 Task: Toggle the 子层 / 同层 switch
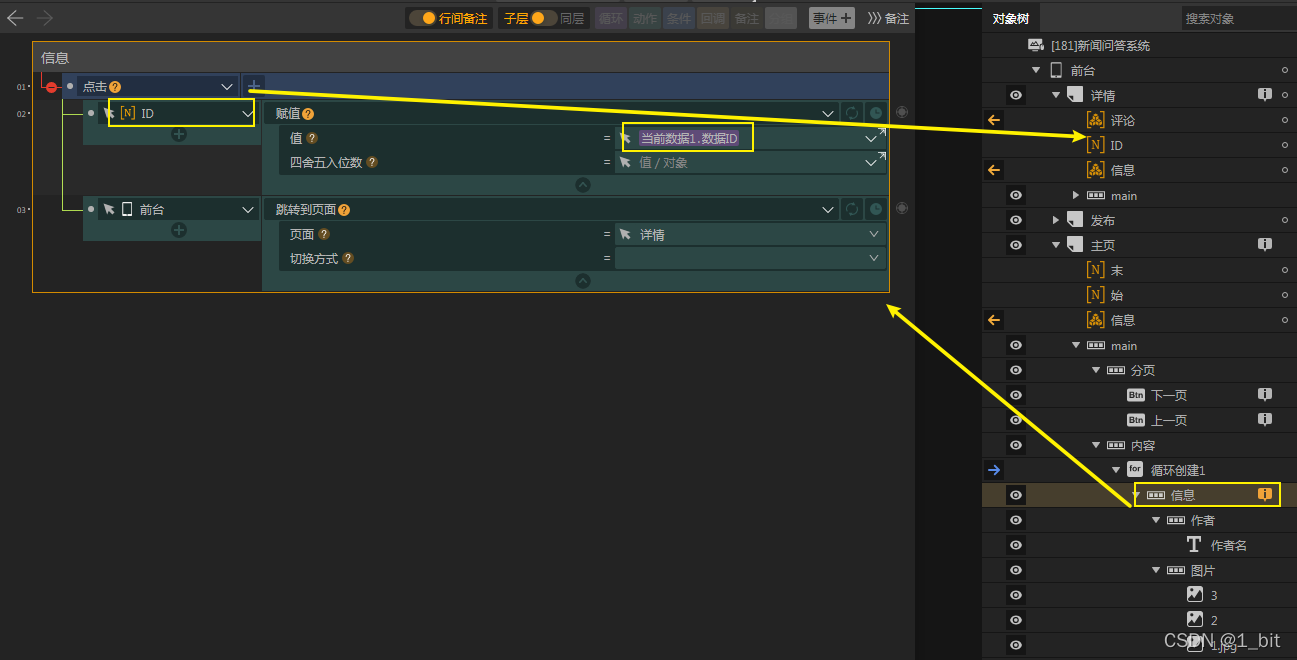point(544,18)
